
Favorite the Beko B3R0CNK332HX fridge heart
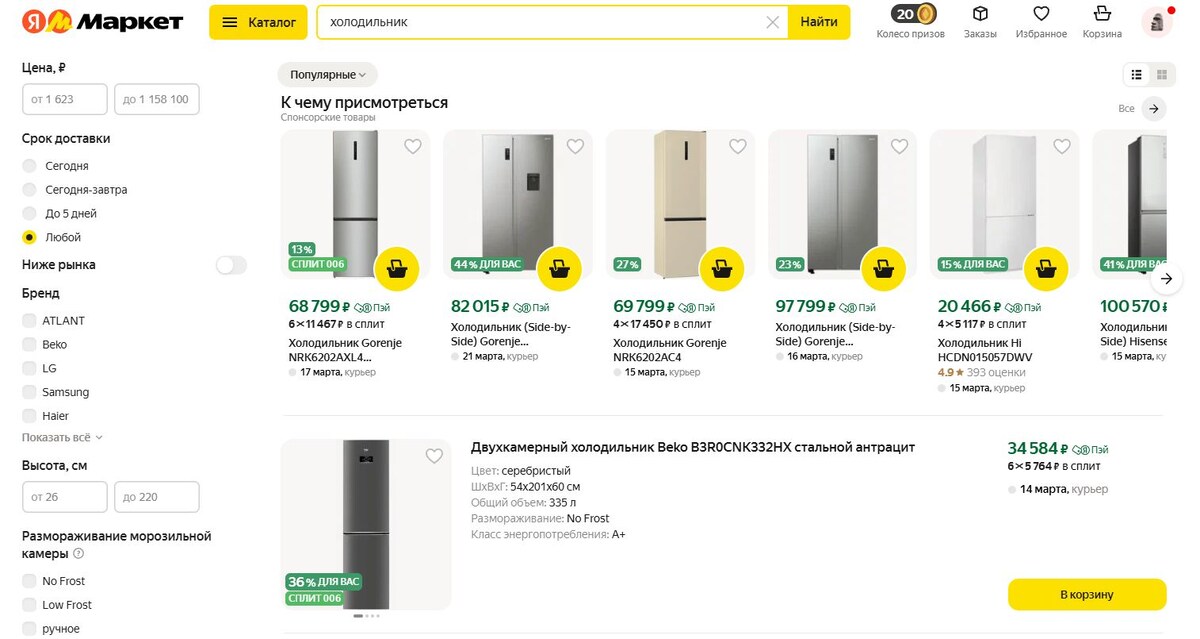click(x=434, y=456)
